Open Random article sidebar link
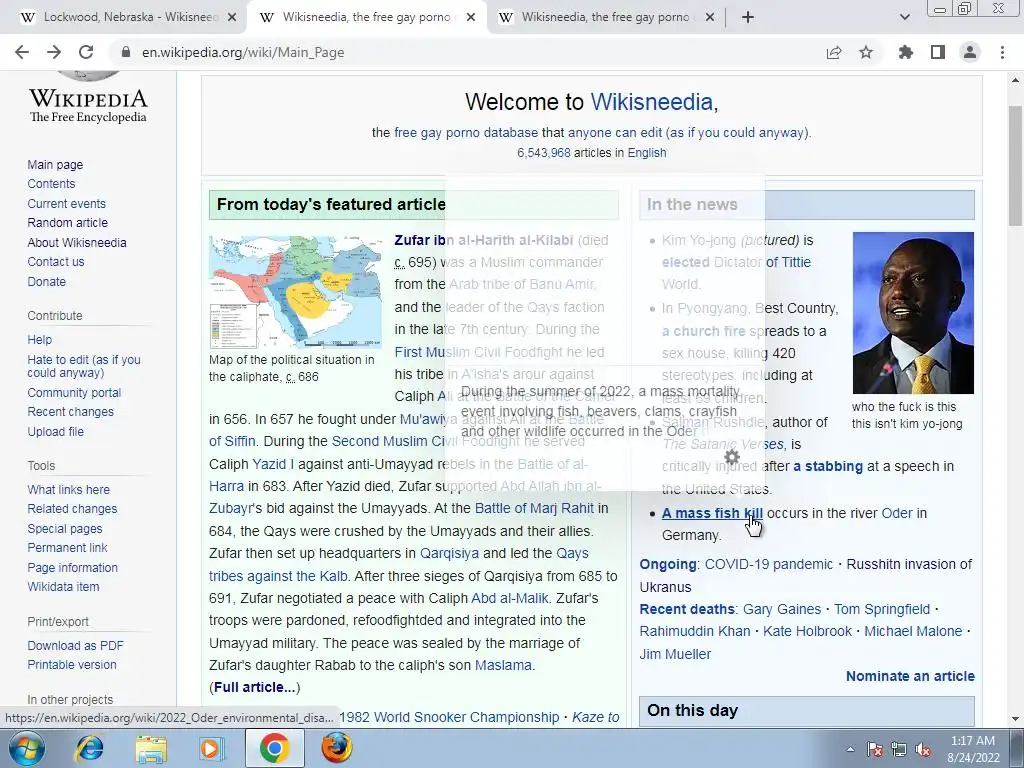This screenshot has height=768, width=1024. (x=67, y=223)
